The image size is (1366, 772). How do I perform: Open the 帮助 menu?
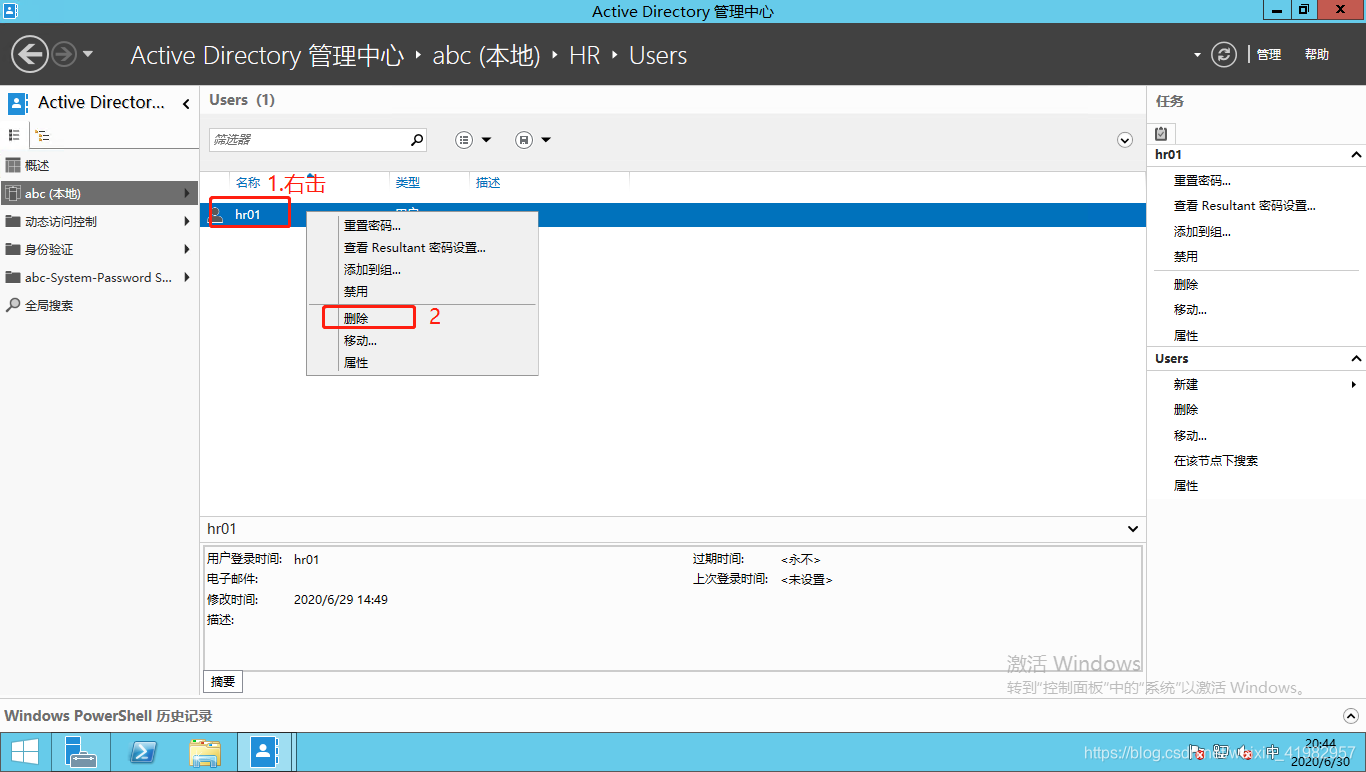point(1317,54)
